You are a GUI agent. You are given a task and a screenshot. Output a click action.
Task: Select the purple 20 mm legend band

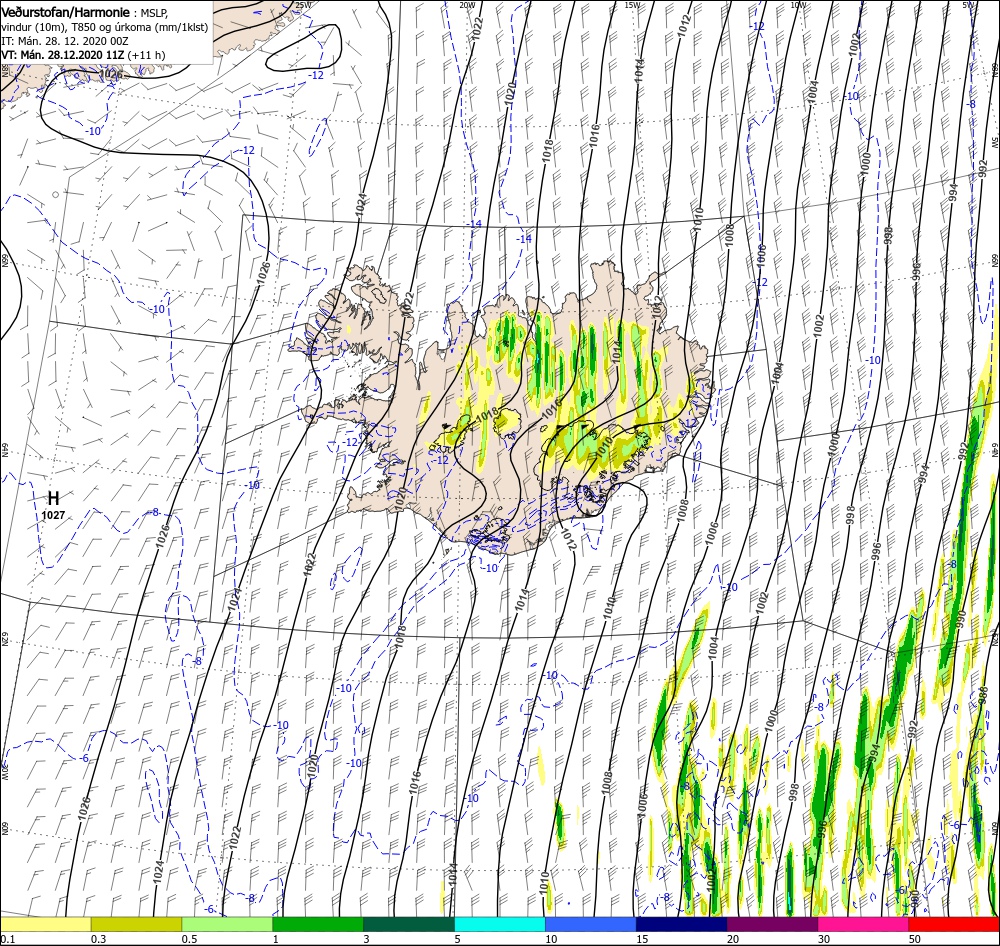click(772, 924)
